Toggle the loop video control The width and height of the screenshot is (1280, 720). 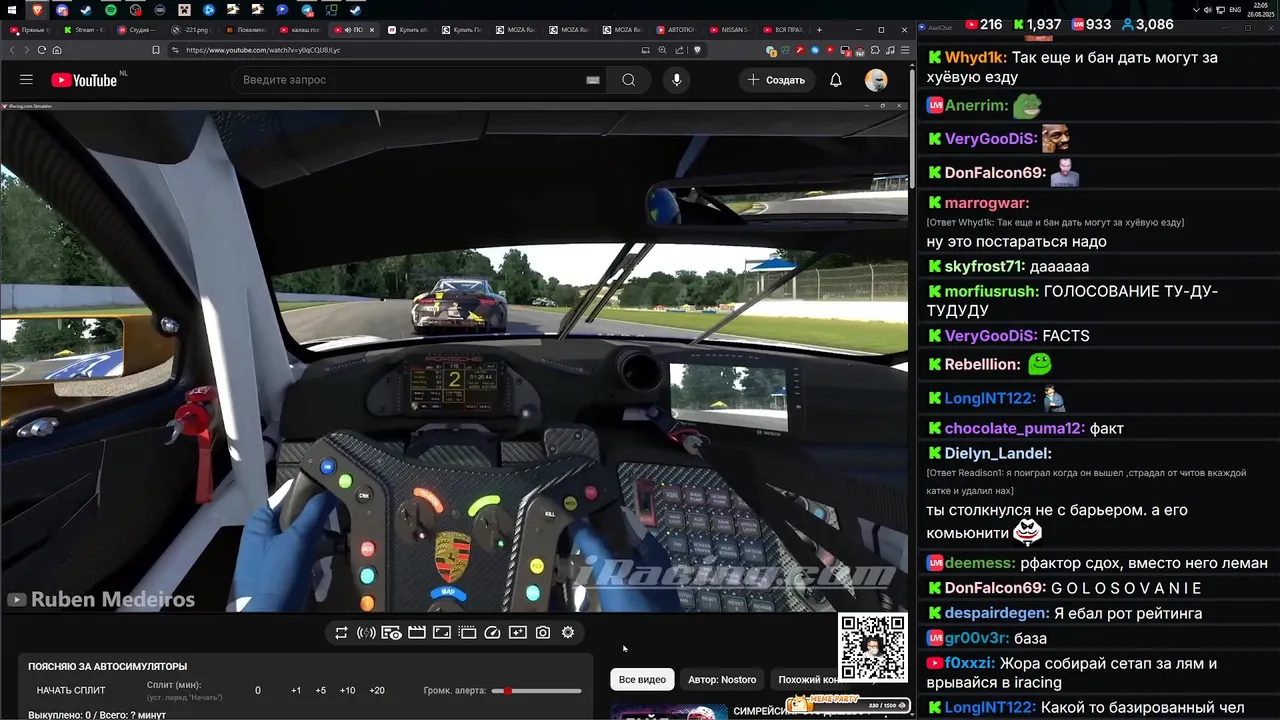(x=341, y=633)
